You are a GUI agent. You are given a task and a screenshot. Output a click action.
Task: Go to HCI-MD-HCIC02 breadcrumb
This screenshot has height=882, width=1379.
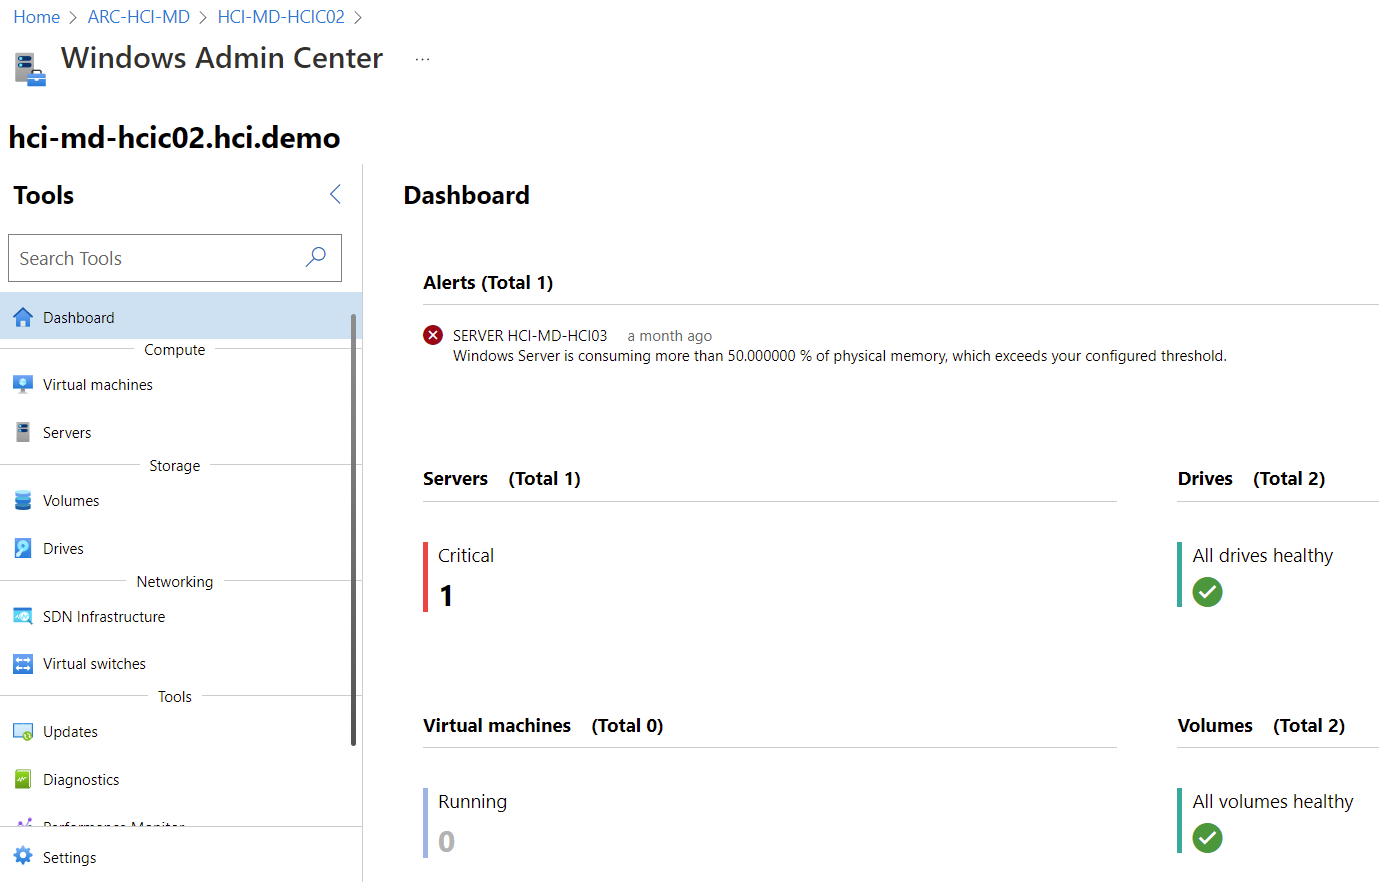click(281, 17)
